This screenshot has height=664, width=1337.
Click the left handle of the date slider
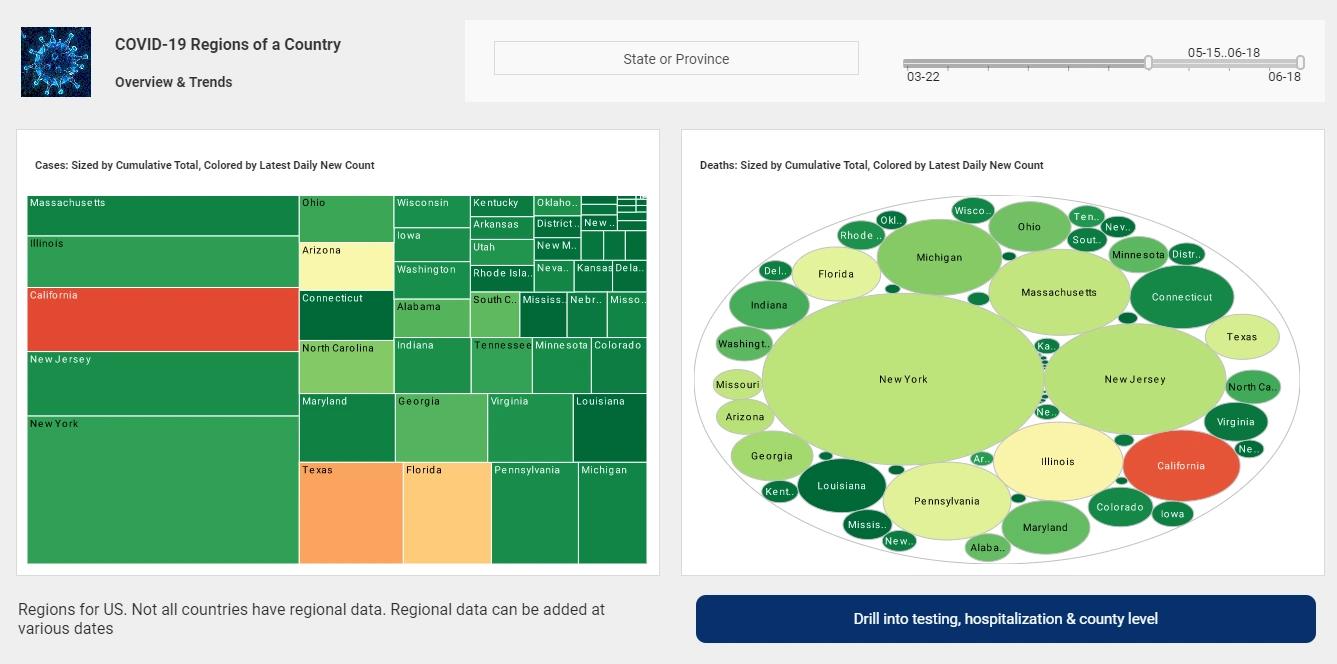pos(1148,62)
